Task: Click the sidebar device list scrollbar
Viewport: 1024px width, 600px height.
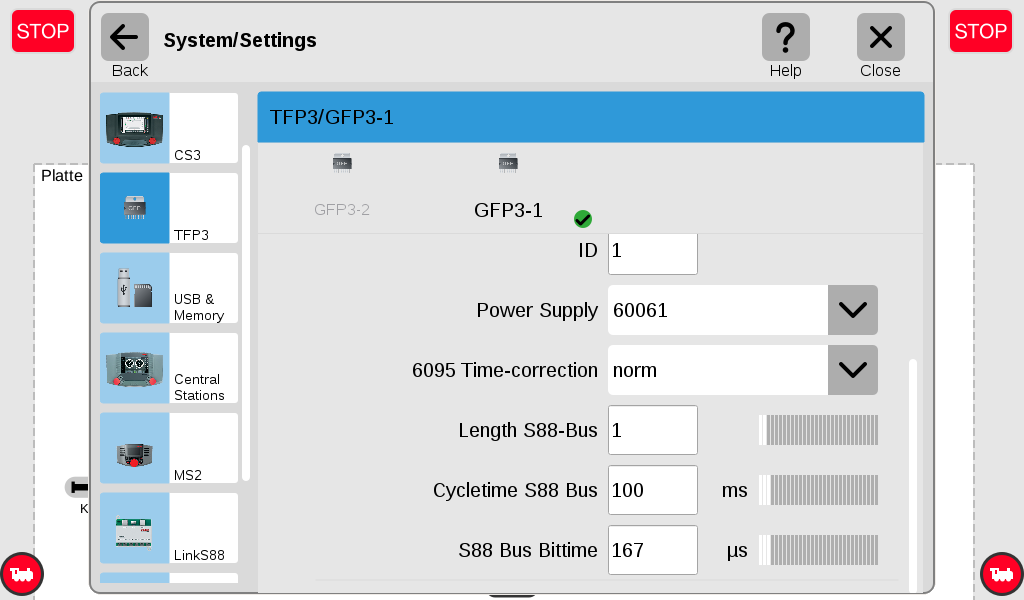Action: (246, 313)
